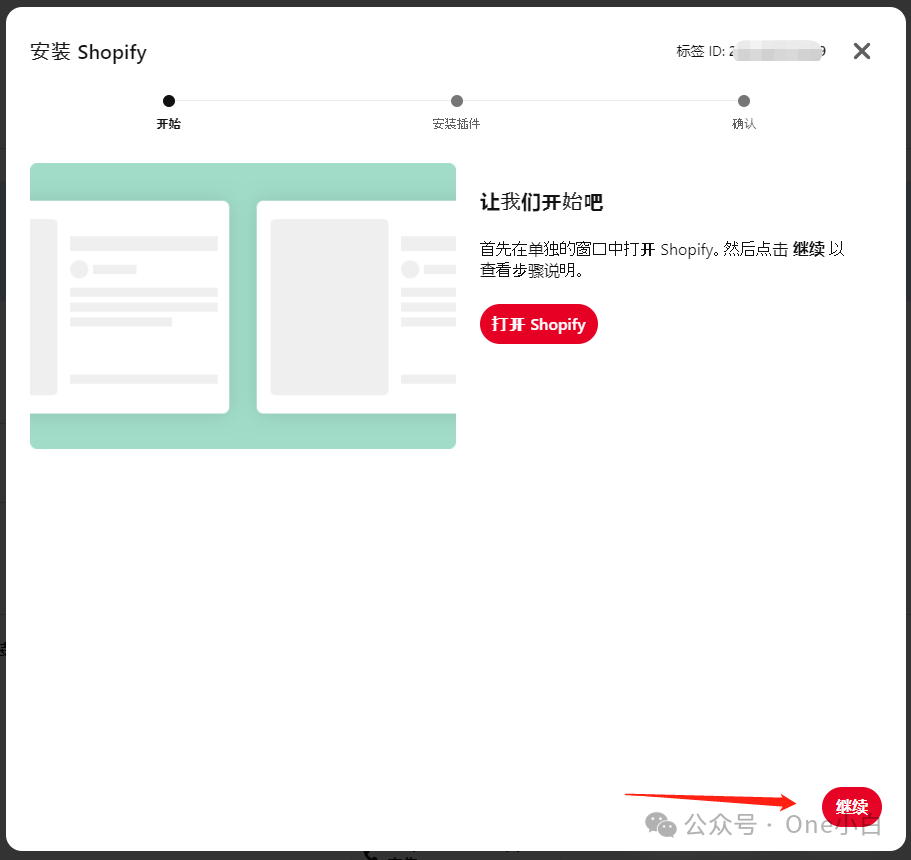The width and height of the screenshot is (911, 860).
Task: Click the 安装 Shopify dialog title
Action: (x=88, y=52)
